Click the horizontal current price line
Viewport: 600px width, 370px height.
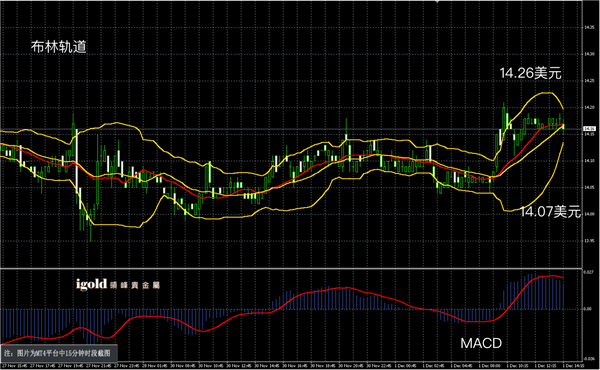pos(291,129)
